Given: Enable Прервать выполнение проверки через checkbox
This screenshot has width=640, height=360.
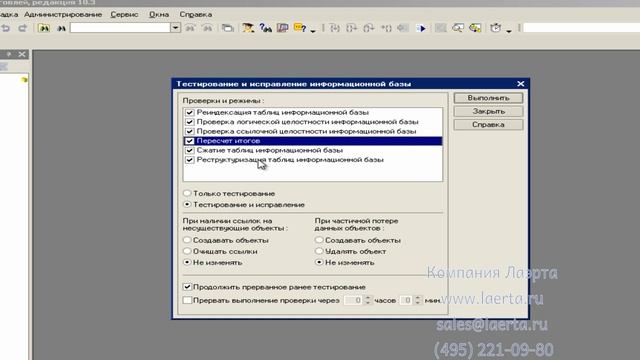Looking at the screenshot, I should coord(187,300).
